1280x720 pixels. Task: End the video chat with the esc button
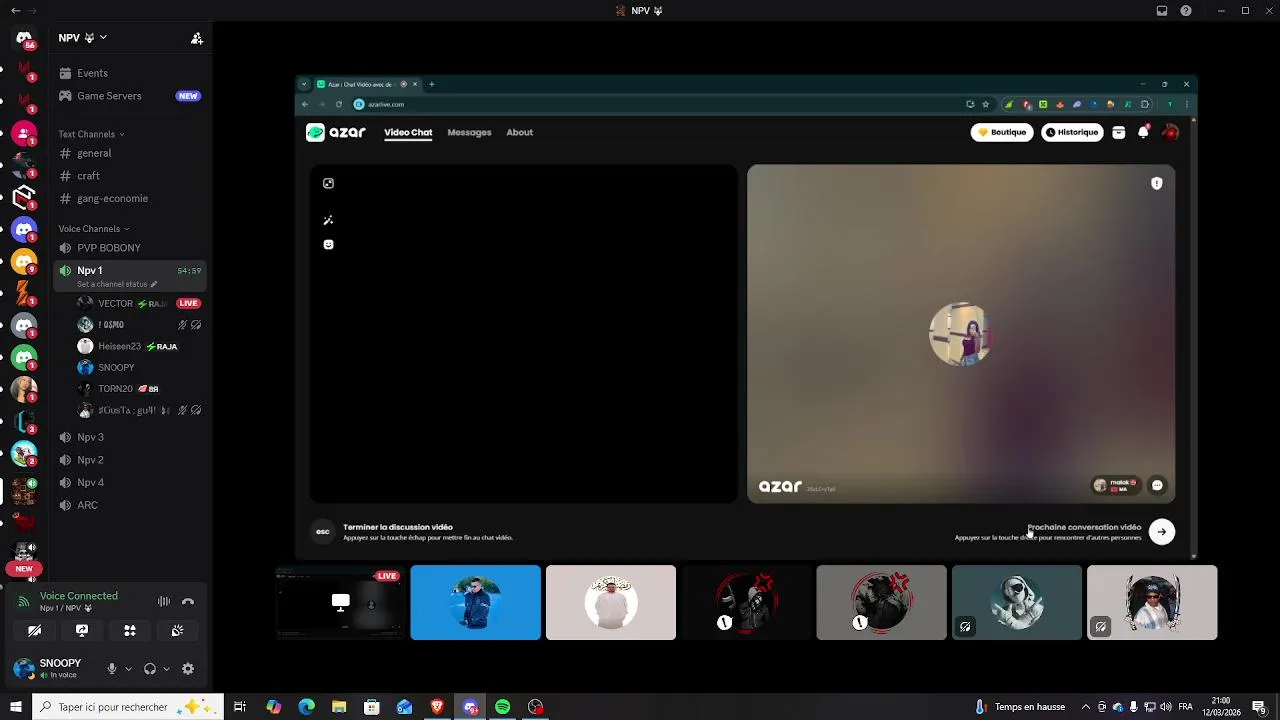tap(322, 532)
